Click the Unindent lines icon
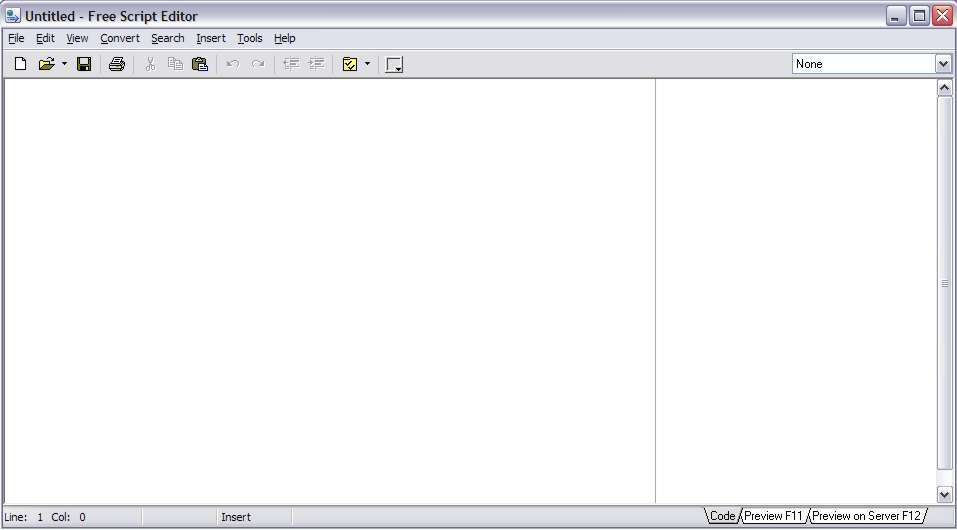This screenshot has width=957, height=530. pos(291,64)
